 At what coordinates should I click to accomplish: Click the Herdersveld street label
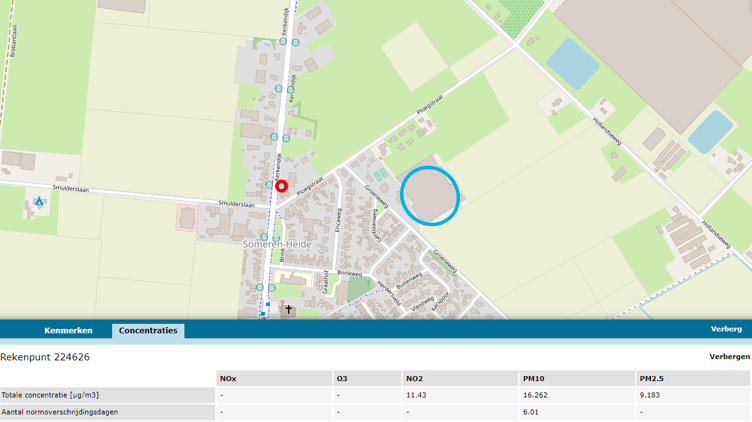coord(388,293)
